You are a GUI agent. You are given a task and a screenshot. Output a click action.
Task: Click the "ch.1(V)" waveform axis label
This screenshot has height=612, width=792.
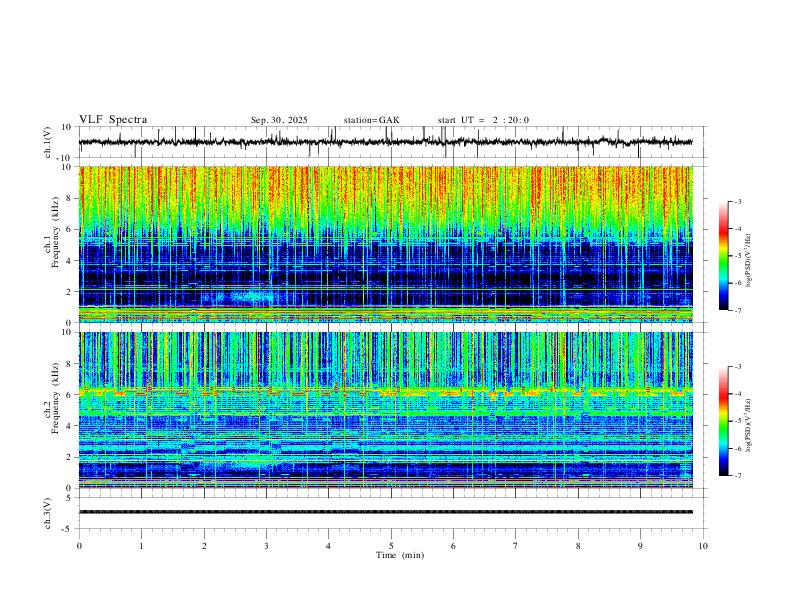48,142
